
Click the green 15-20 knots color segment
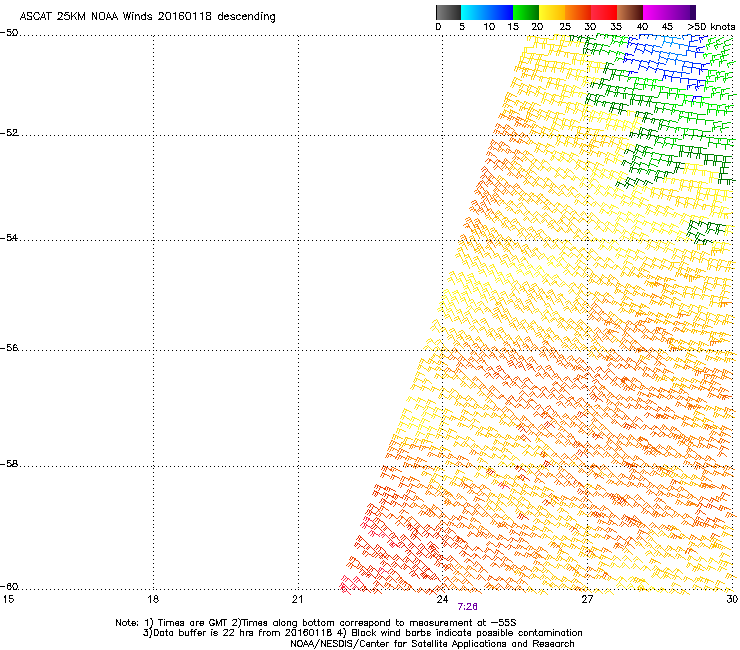(526, 12)
